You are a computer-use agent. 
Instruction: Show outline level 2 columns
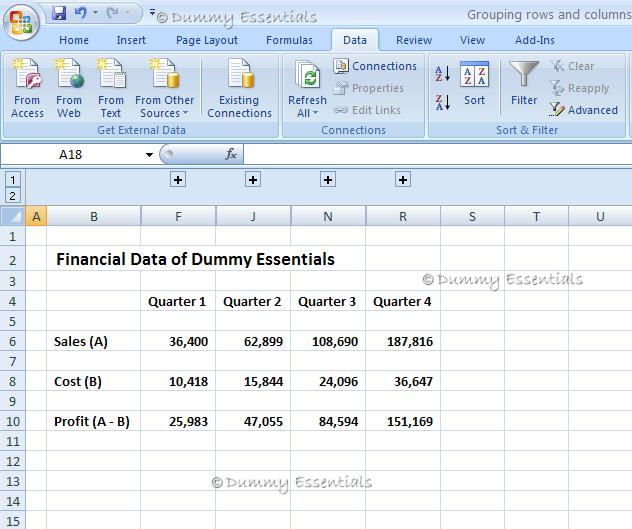pyautogui.click(x=13, y=196)
